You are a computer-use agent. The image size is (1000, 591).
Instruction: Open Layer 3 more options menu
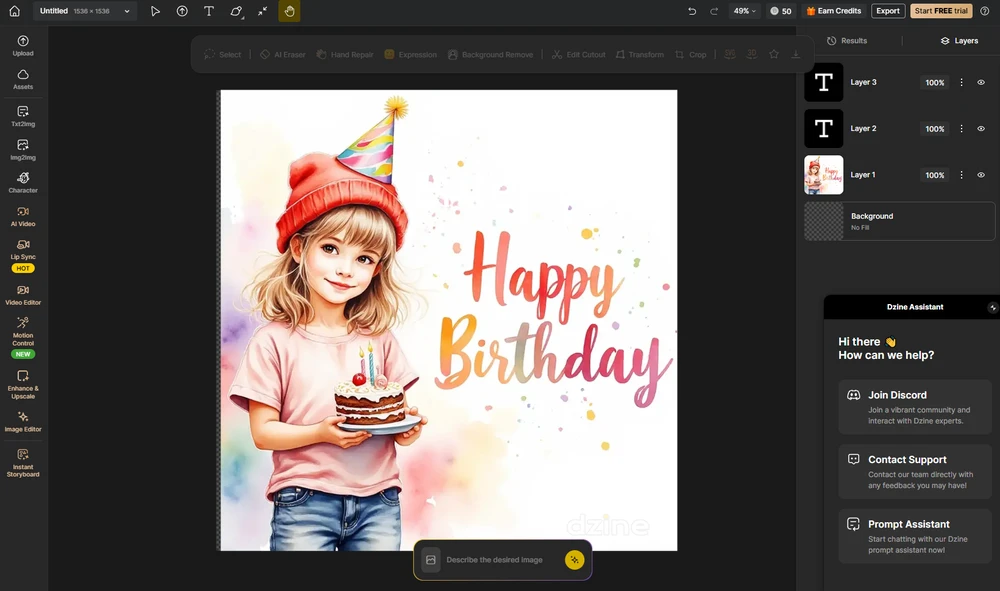[x=962, y=83]
